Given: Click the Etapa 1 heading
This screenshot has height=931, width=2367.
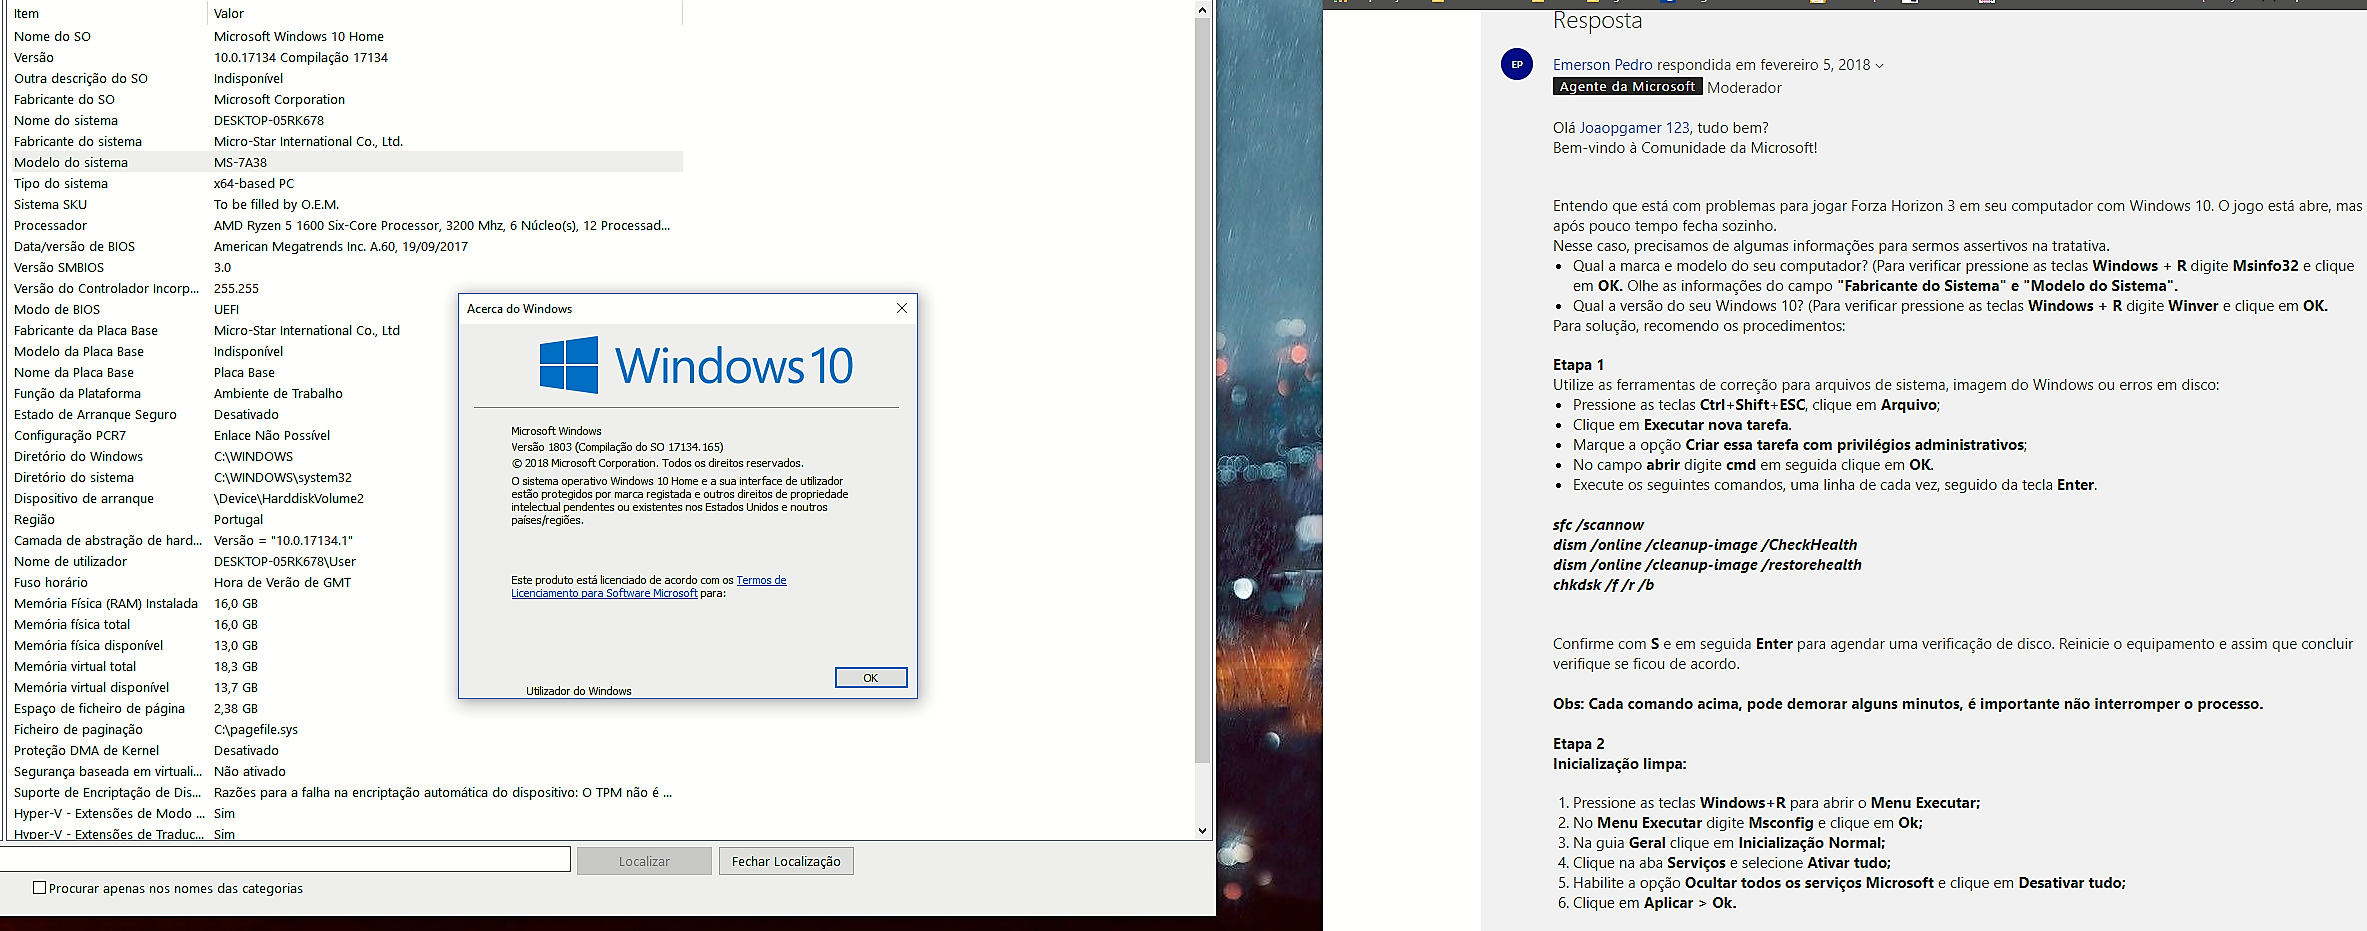Looking at the screenshot, I should pos(1578,365).
